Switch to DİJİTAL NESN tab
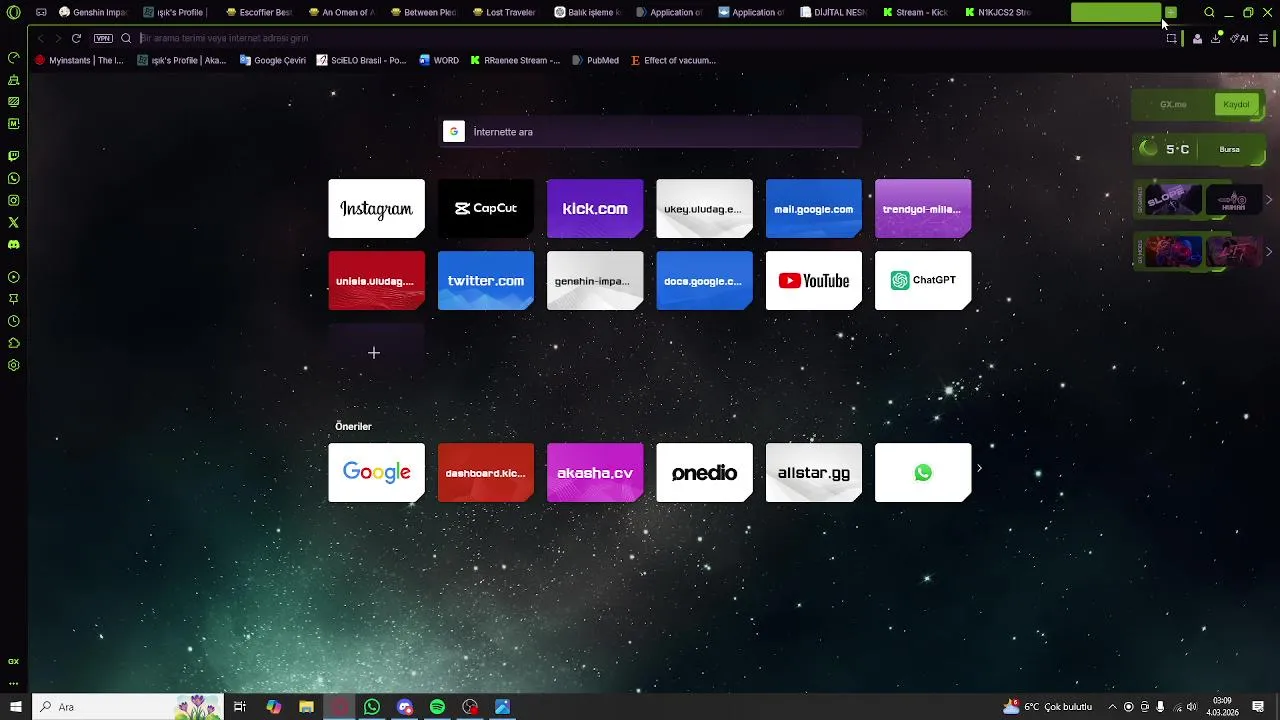This screenshot has width=1280, height=720. [x=833, y=13]
